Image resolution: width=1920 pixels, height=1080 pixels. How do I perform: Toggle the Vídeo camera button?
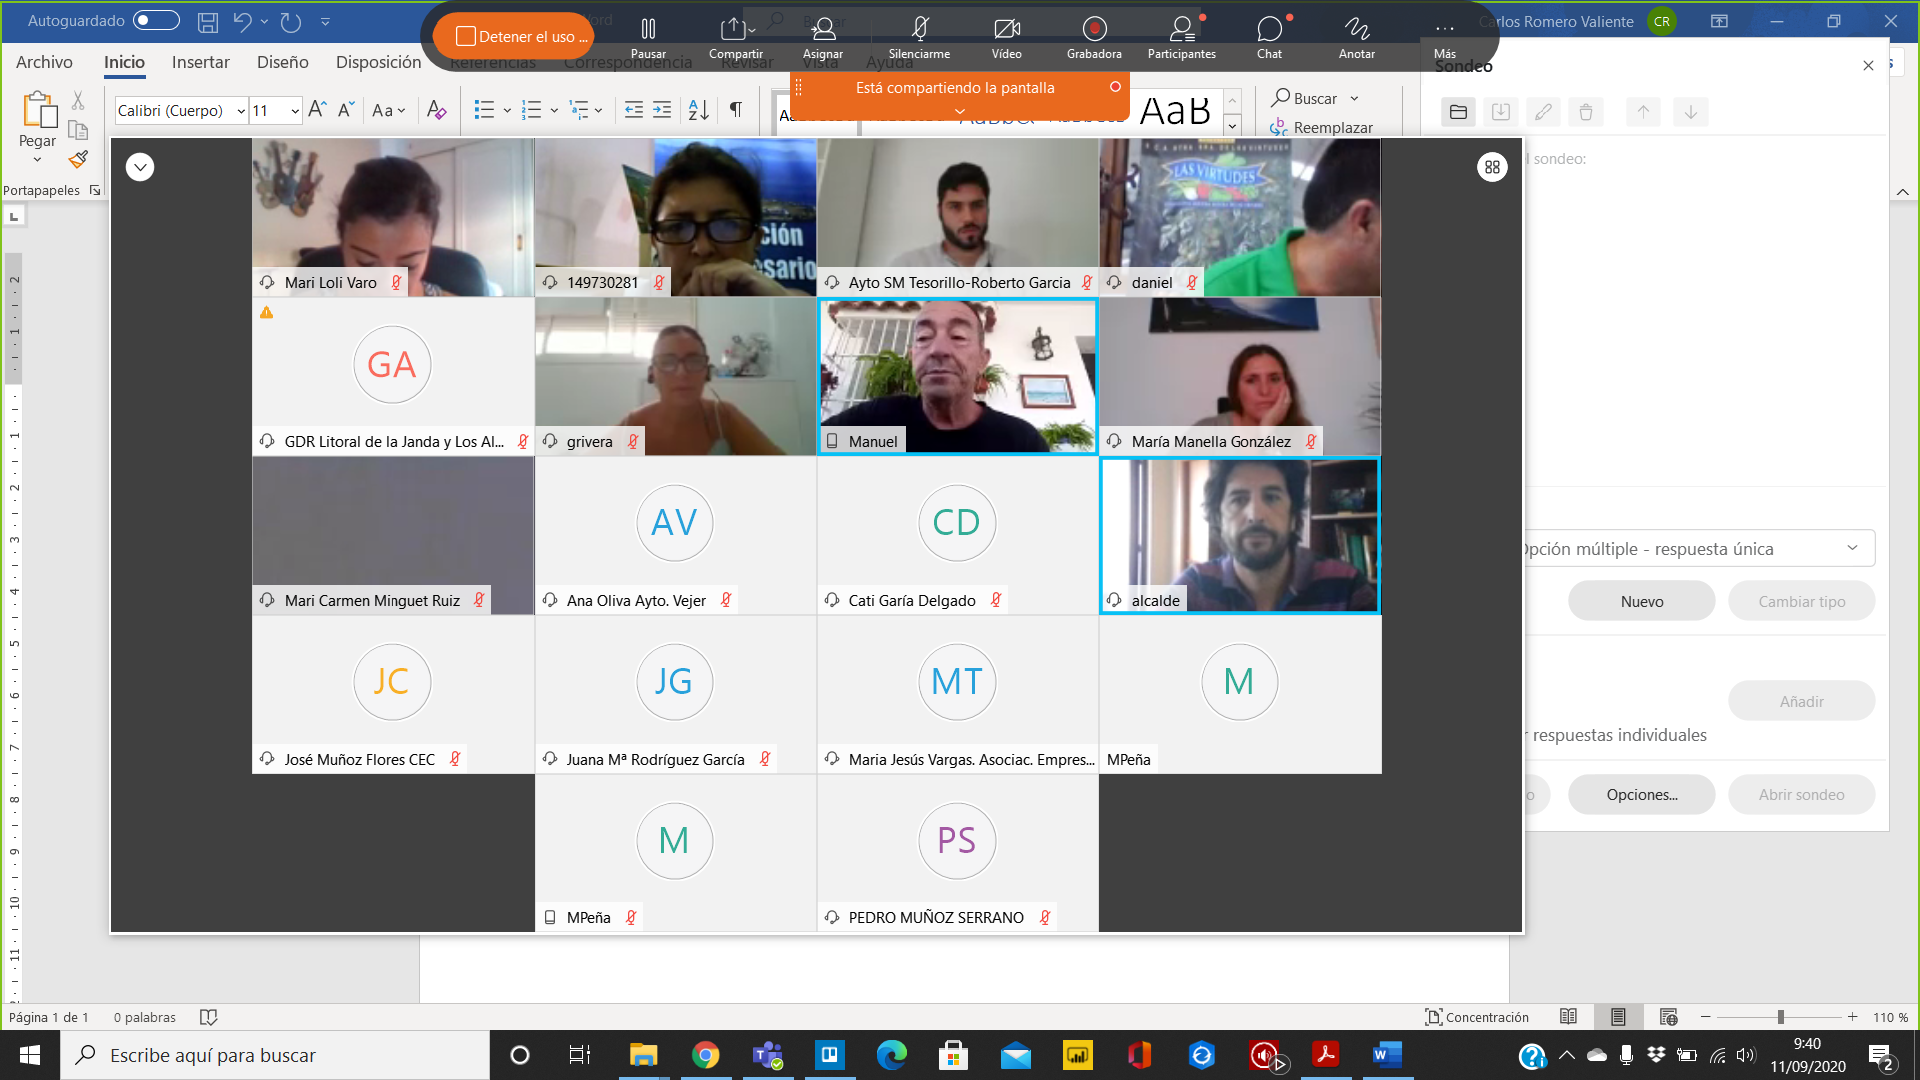[x=1007, y=37]
